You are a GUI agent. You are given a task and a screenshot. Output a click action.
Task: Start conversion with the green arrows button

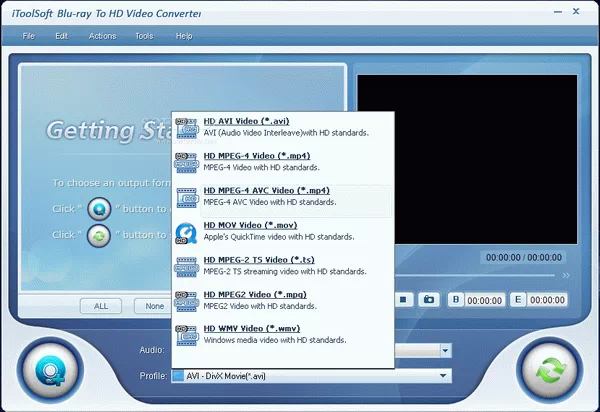pos(550,370)
